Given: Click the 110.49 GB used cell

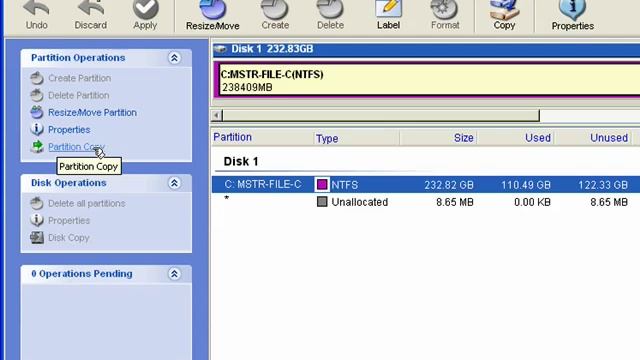Looking at the screenshot, I should [526, 185].
